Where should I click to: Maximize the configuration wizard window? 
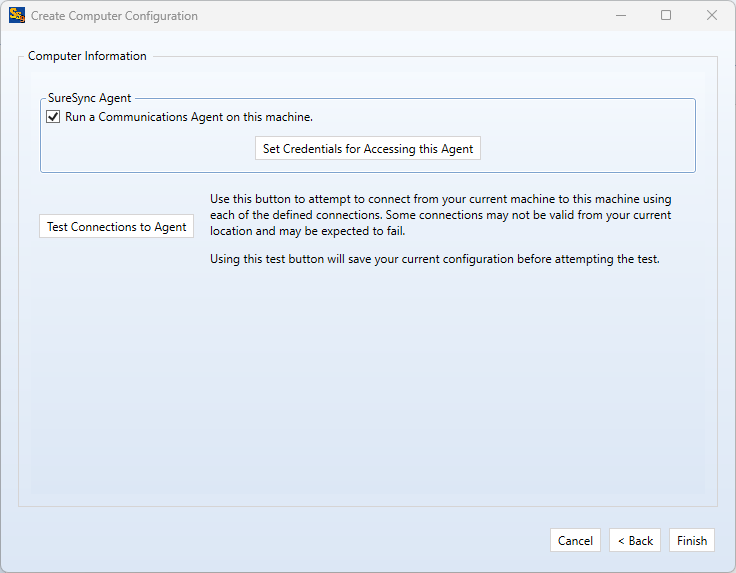pos(666,16)
